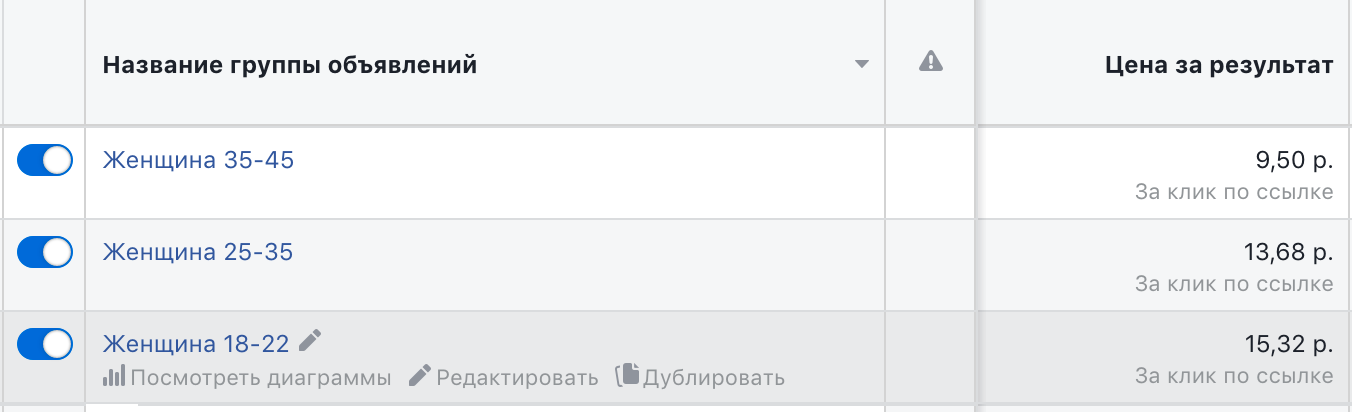This screenshot has width=1352, height=412.
Task: Disable the Женщина 25-35 ad set switch
Action: tap(45, 252)
